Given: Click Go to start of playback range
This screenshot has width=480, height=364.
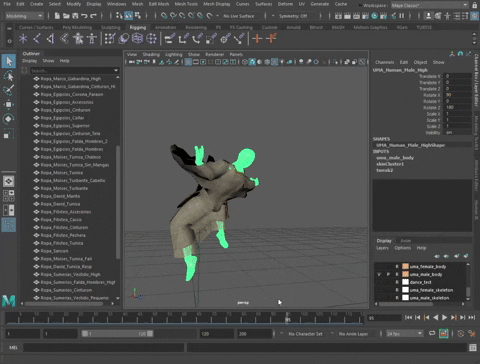Looking at the screenshot, I should coord(408,317).
